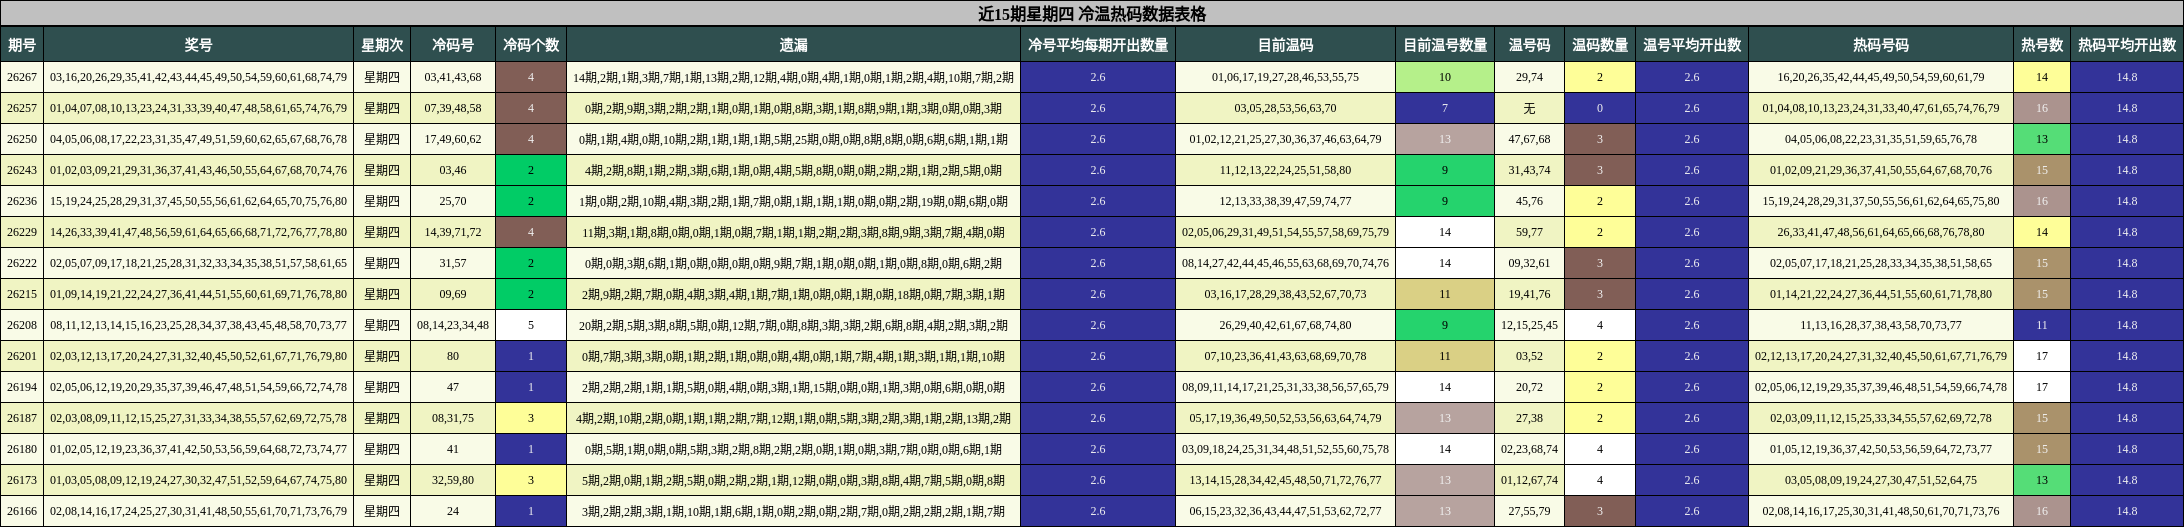Select the '冷码个数' column header
The width and height of the screenshot is (2184, 527).
tap(531, 45)
